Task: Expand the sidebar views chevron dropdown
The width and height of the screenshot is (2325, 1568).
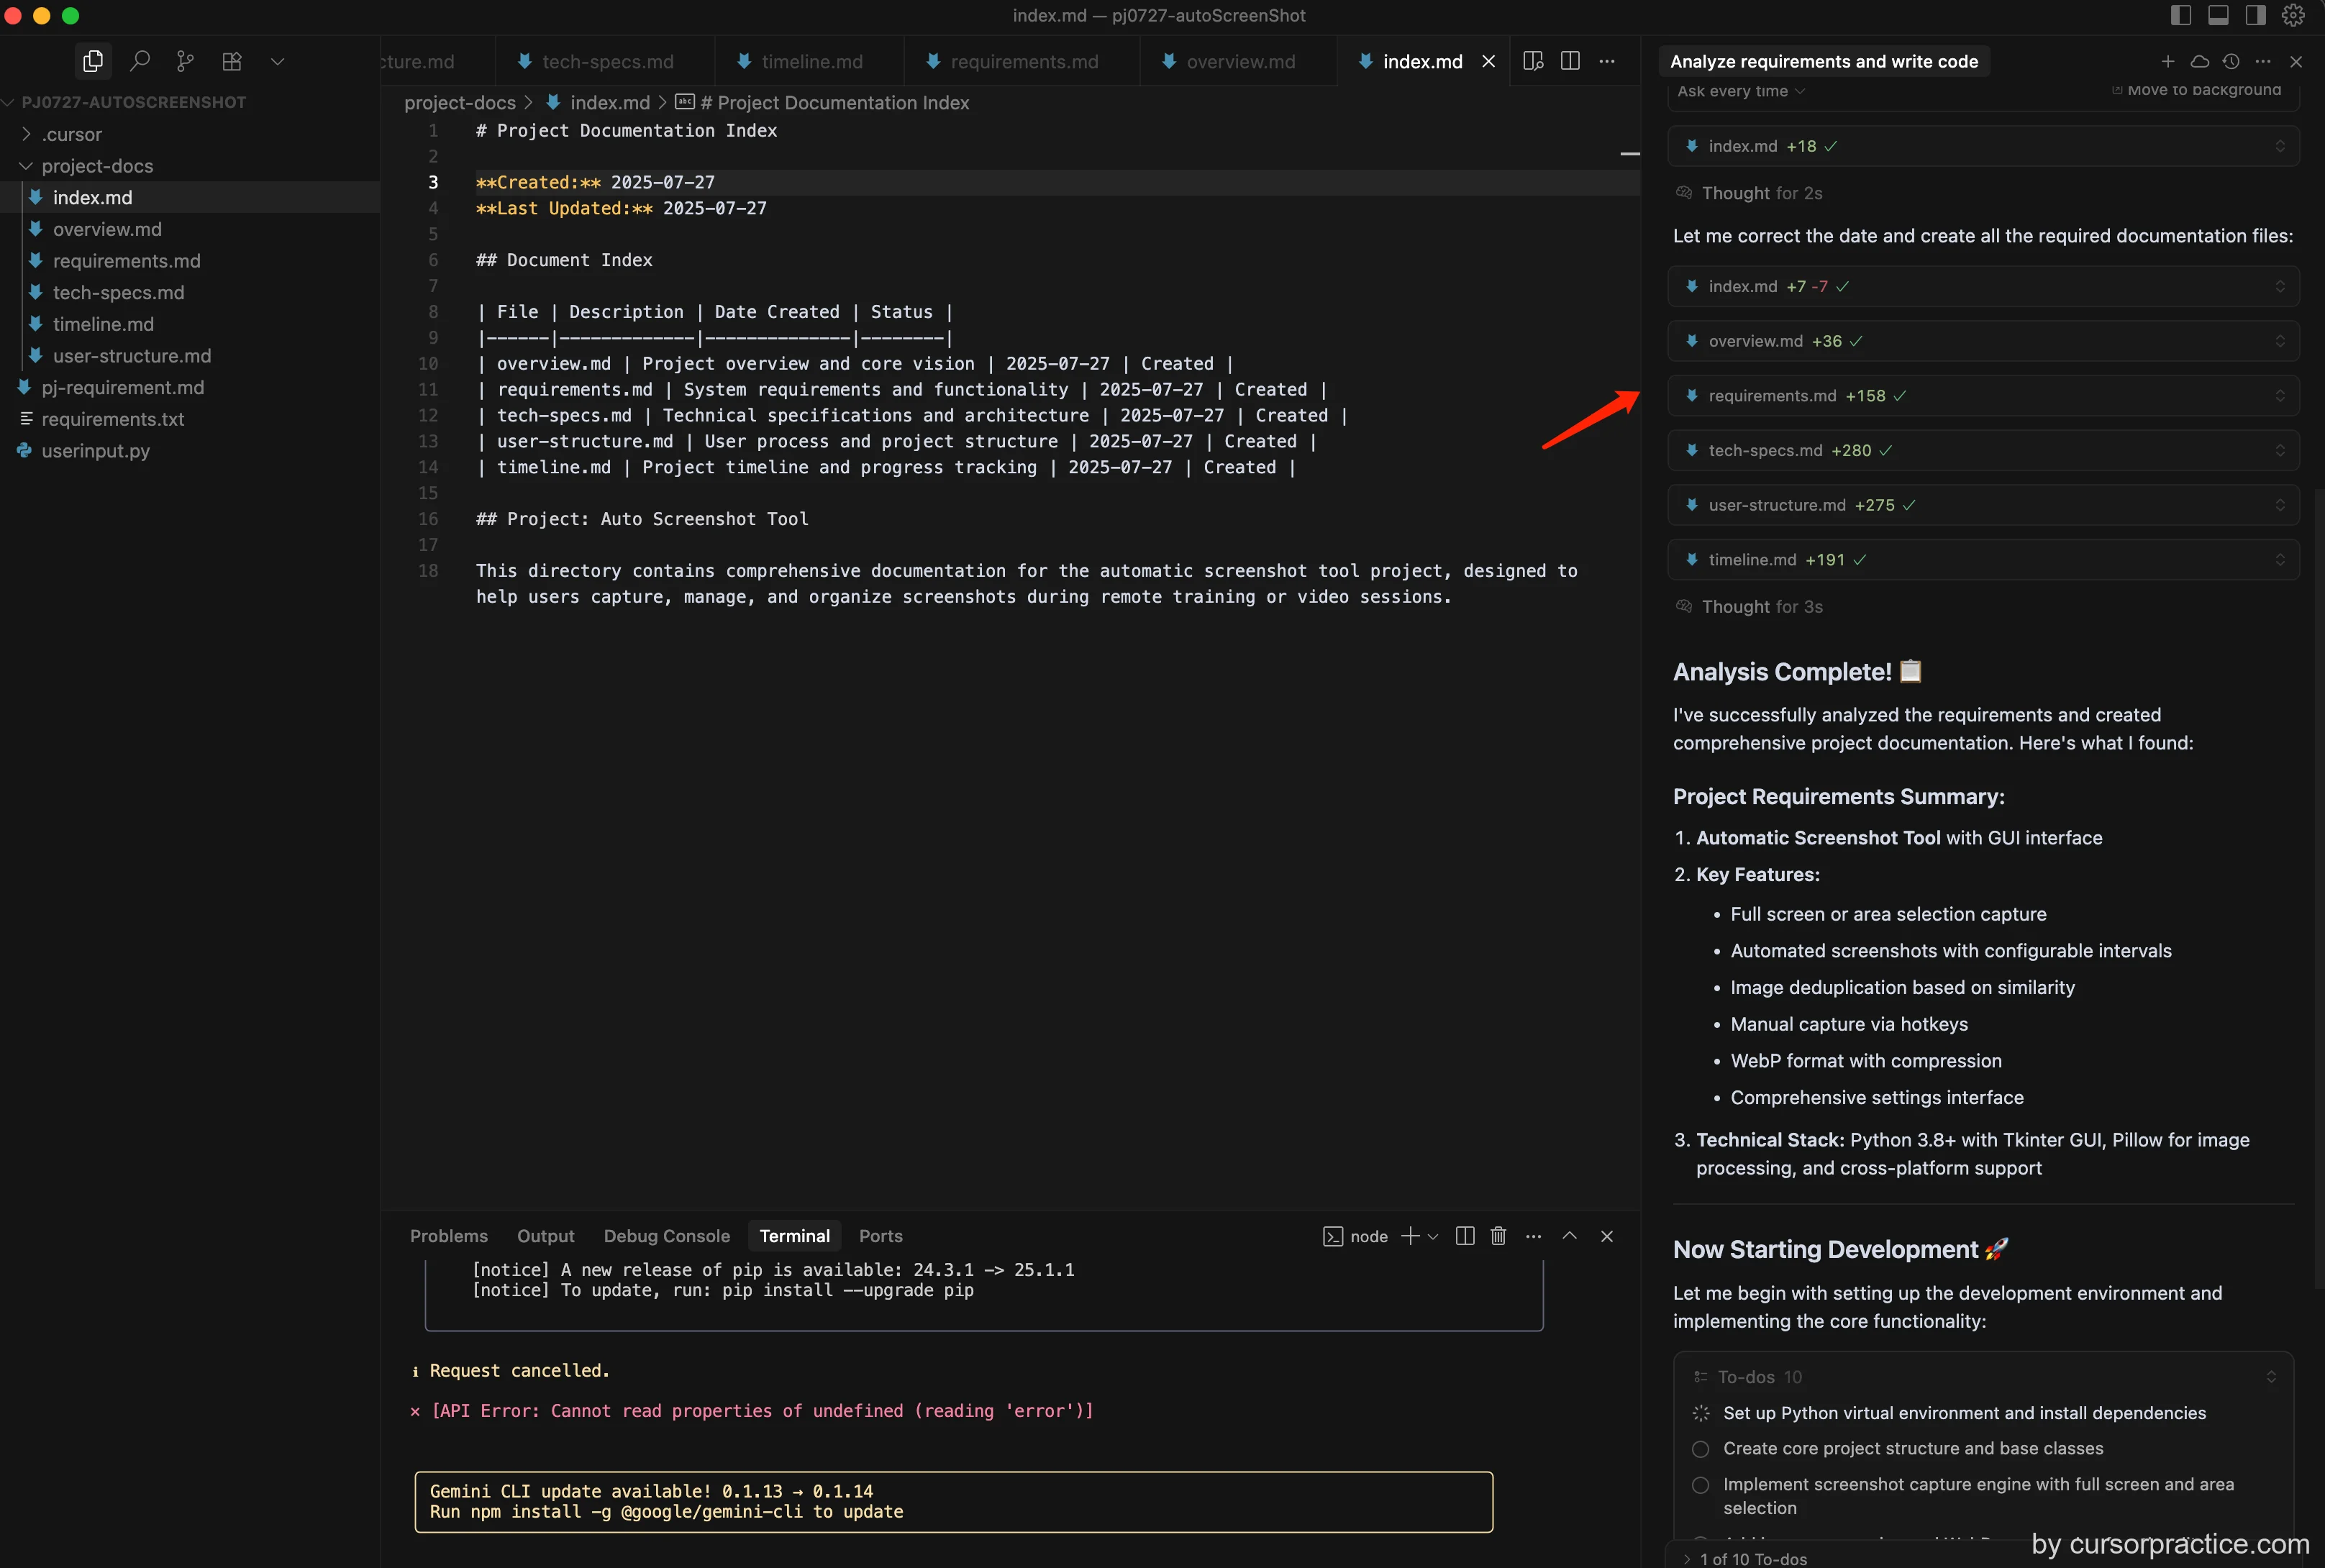Action: pos(278,61)
